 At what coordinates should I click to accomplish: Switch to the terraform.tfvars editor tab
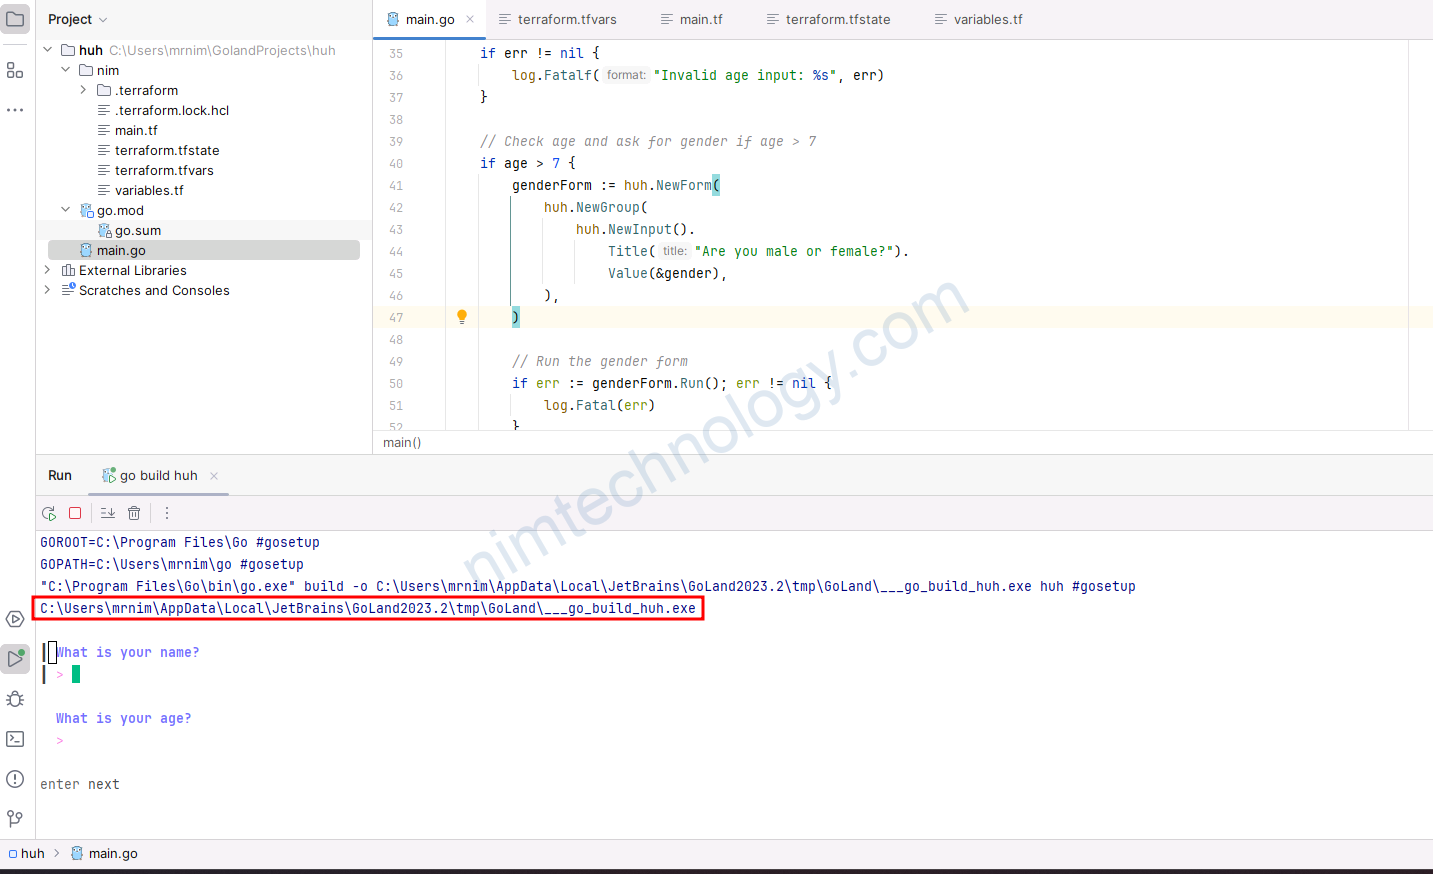(566, 19)
